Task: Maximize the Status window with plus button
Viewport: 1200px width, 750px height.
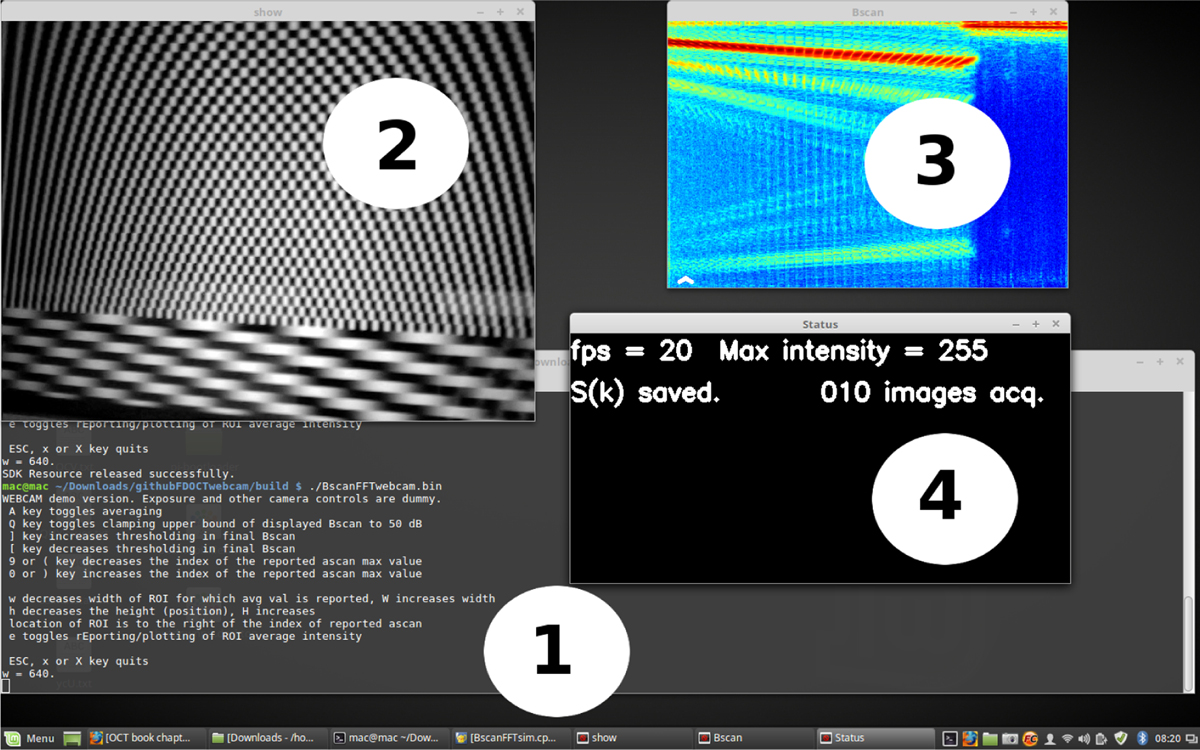Action: coord(1036,324)
